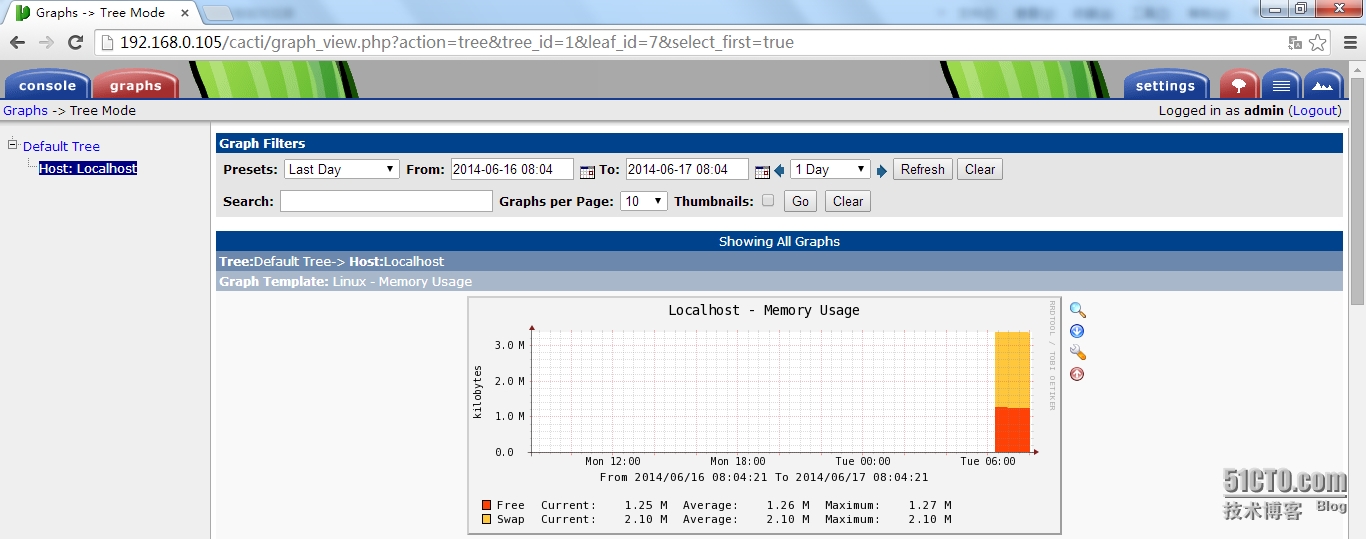Toggle the Thumbnails checkbox

[768, 200]
